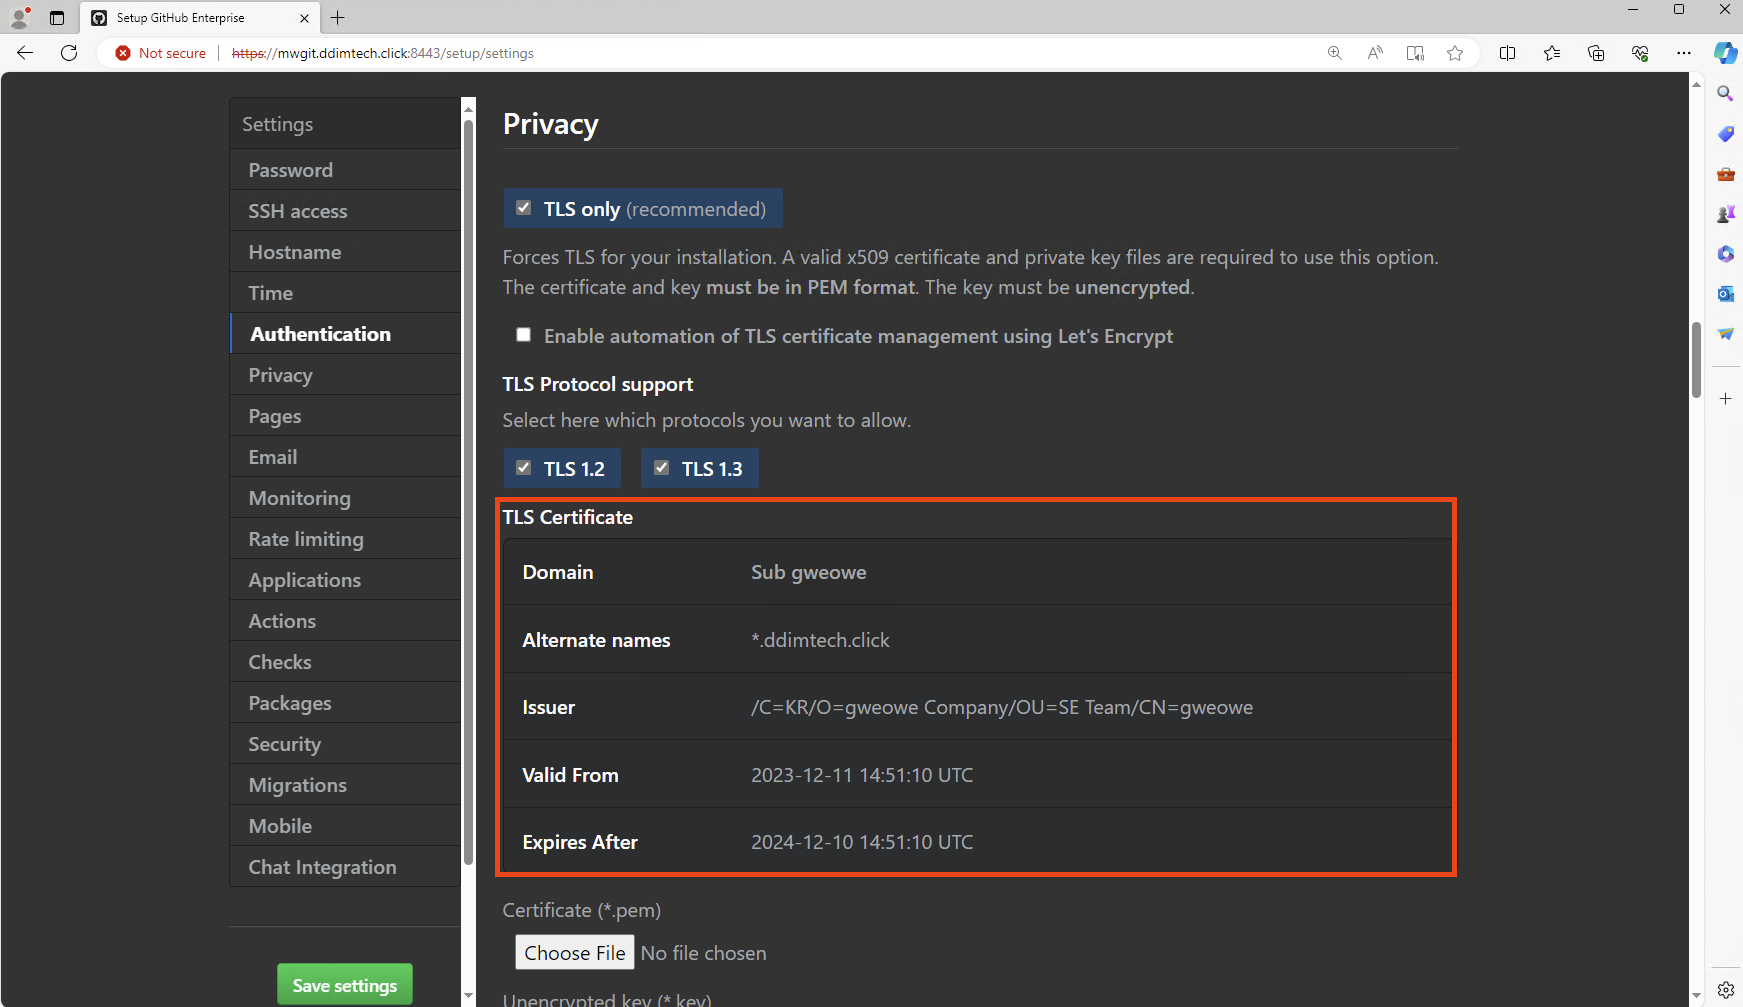
Task: Open Collections icon in toolbar
Action: click(x=1596, y=53)
